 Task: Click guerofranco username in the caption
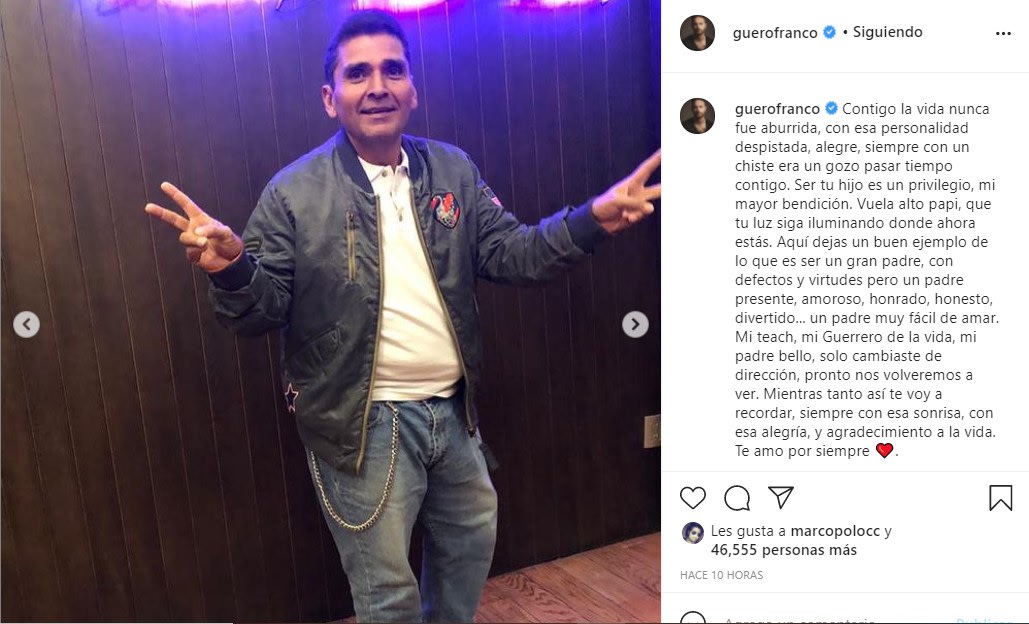[777, 109]
